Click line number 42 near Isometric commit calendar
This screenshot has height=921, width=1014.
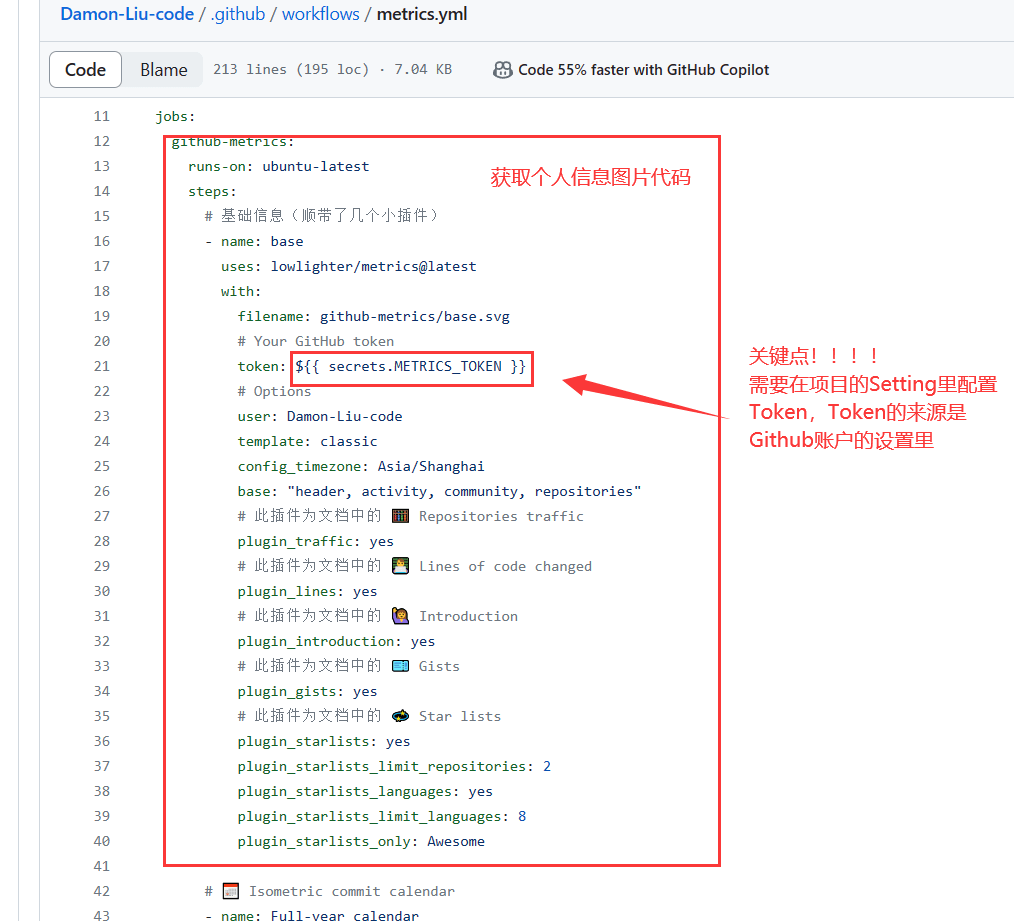click(101, 890)
